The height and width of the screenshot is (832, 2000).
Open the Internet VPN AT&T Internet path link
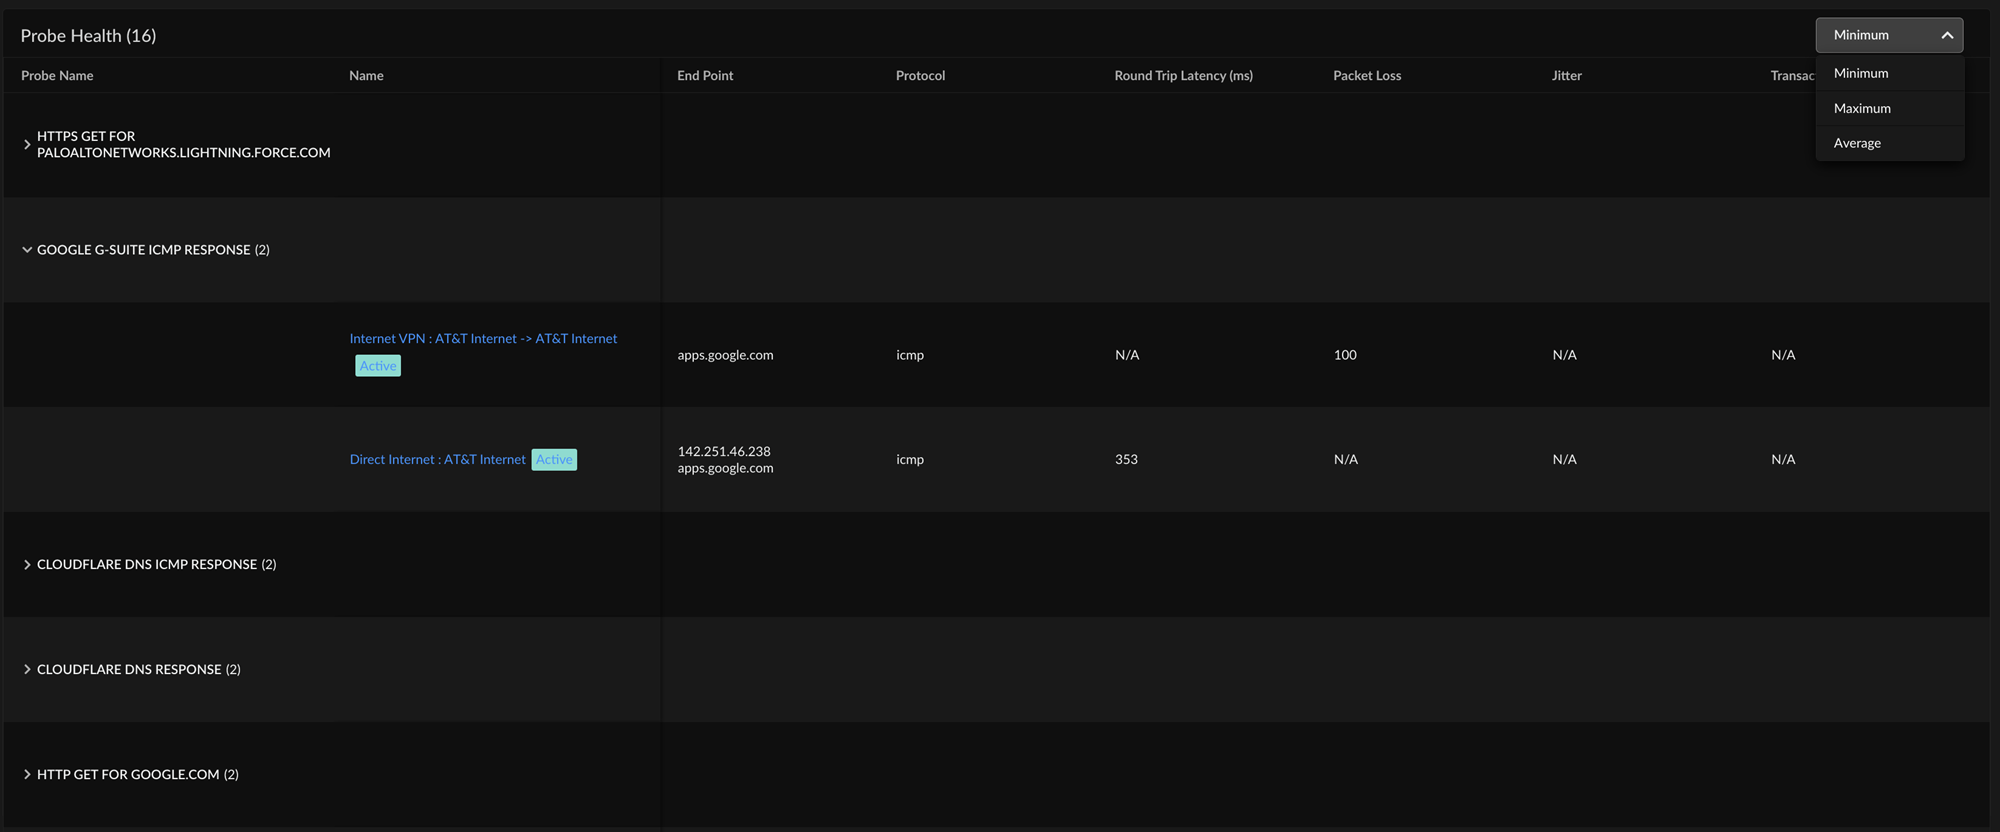click(483, 339)
